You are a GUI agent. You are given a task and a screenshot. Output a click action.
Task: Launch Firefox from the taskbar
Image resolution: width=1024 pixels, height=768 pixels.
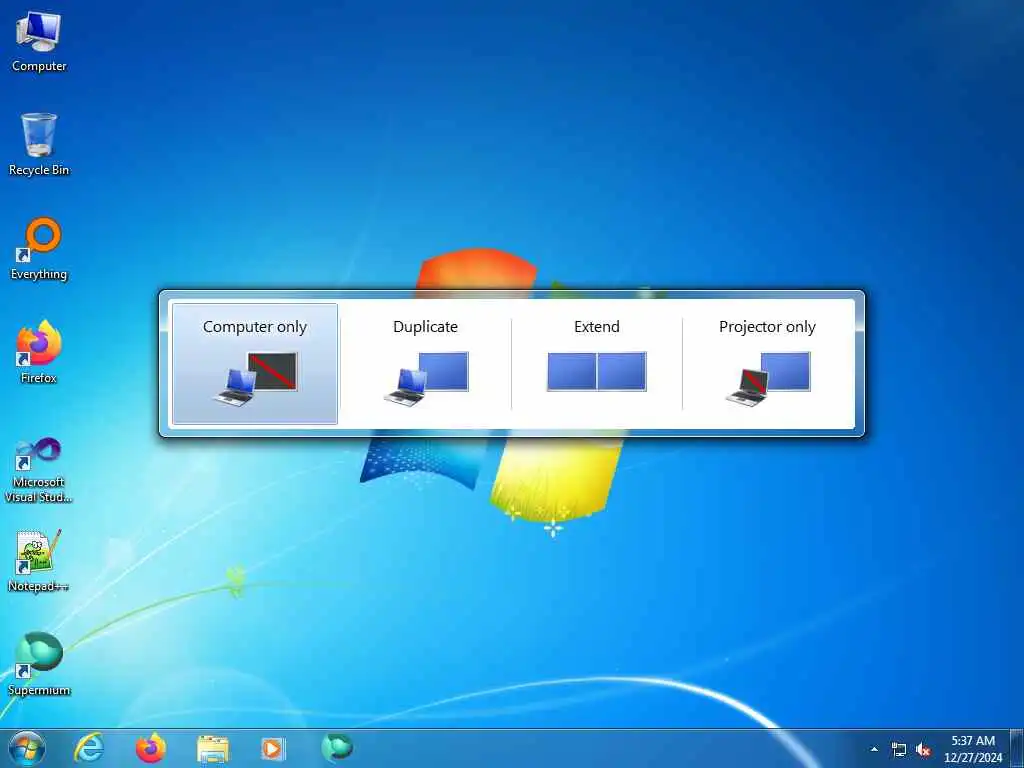click(151, 748)
